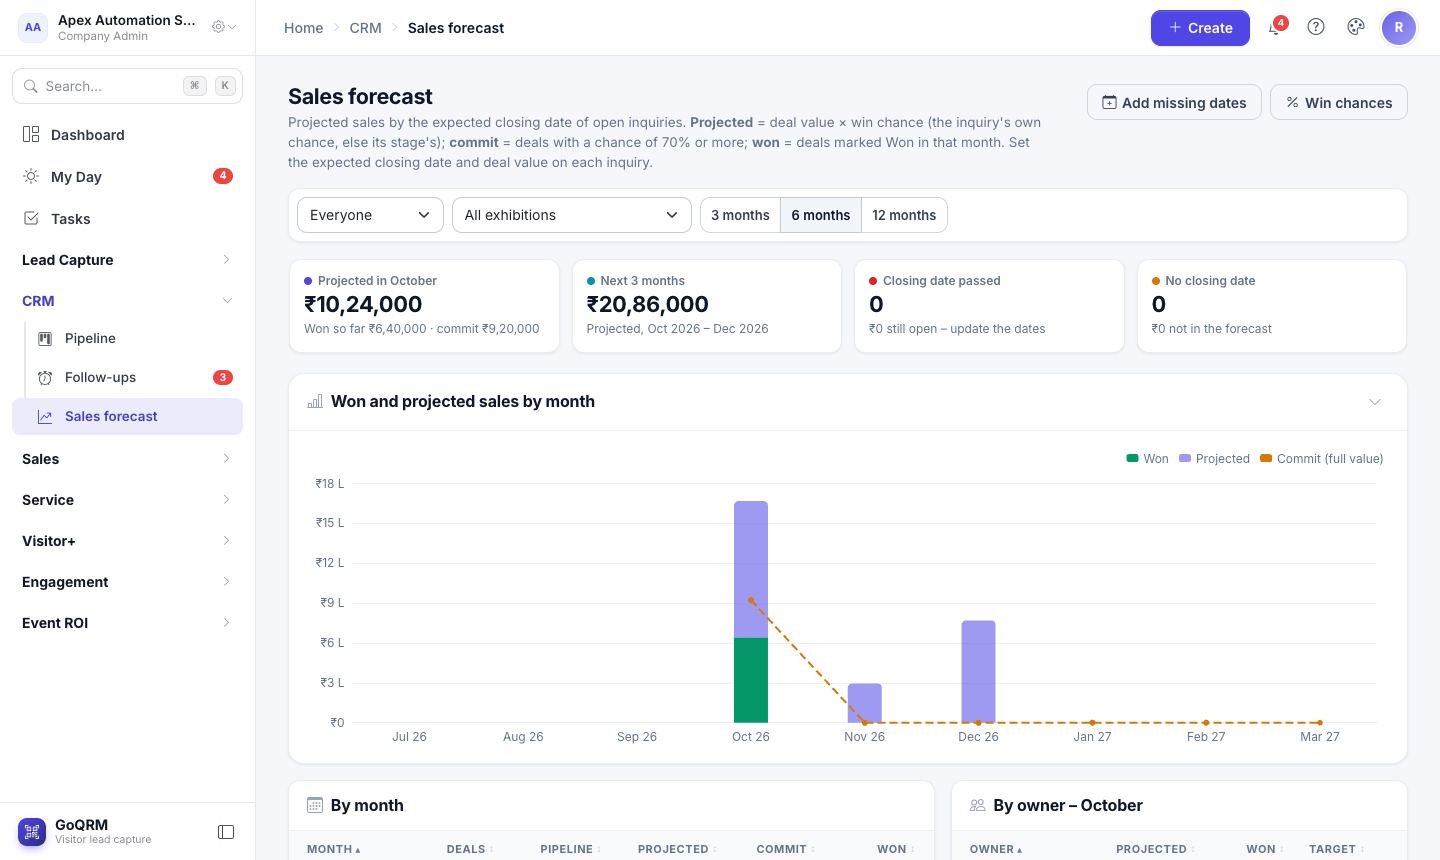Click the company settings gear icon
The image size is (1440, 860).
[219, 27]
